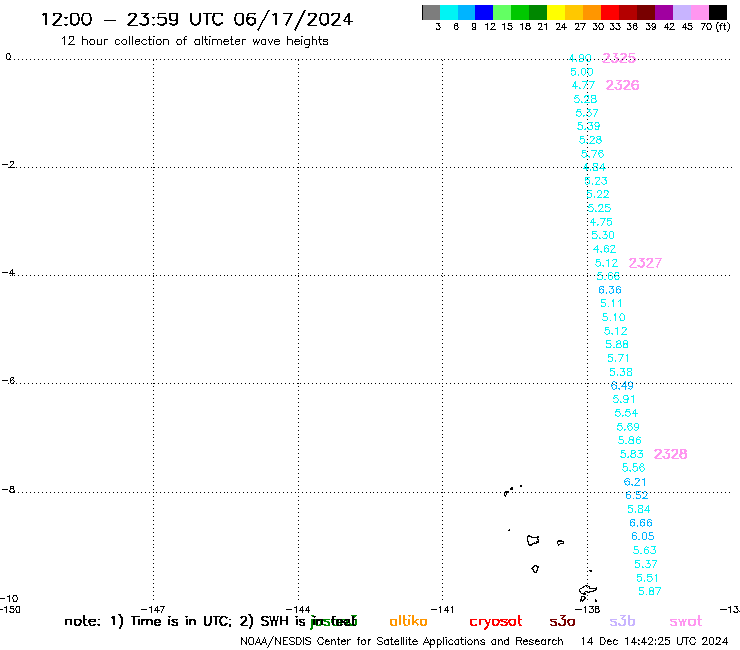
Task: Click the -8 latitude axis label
Action: click(x=8, y=490)
